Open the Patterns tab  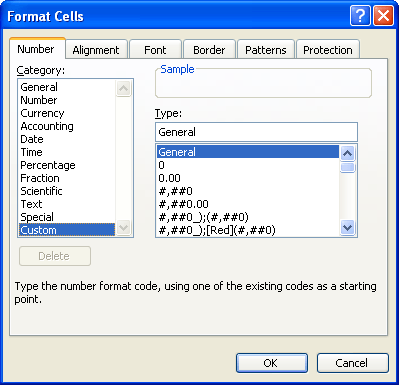[x=266, y=50]
